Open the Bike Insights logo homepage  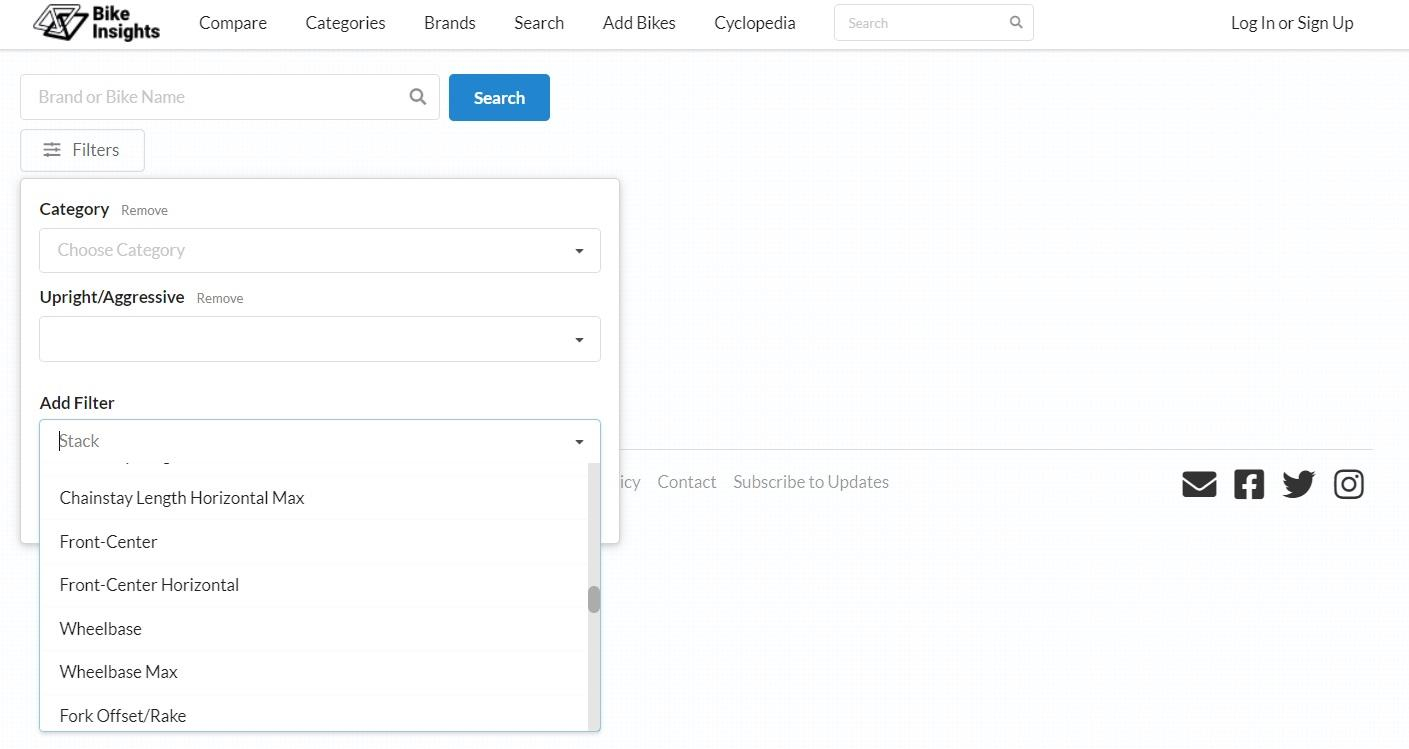[96, 23]
